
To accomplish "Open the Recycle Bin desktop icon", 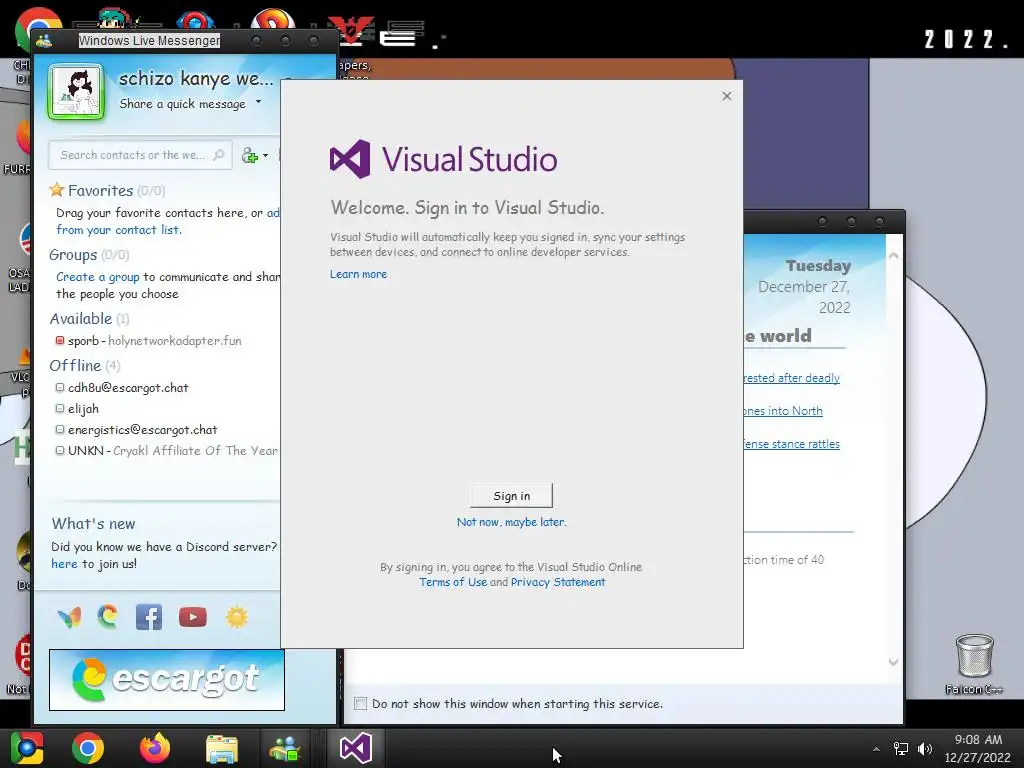I will (974, 664).
